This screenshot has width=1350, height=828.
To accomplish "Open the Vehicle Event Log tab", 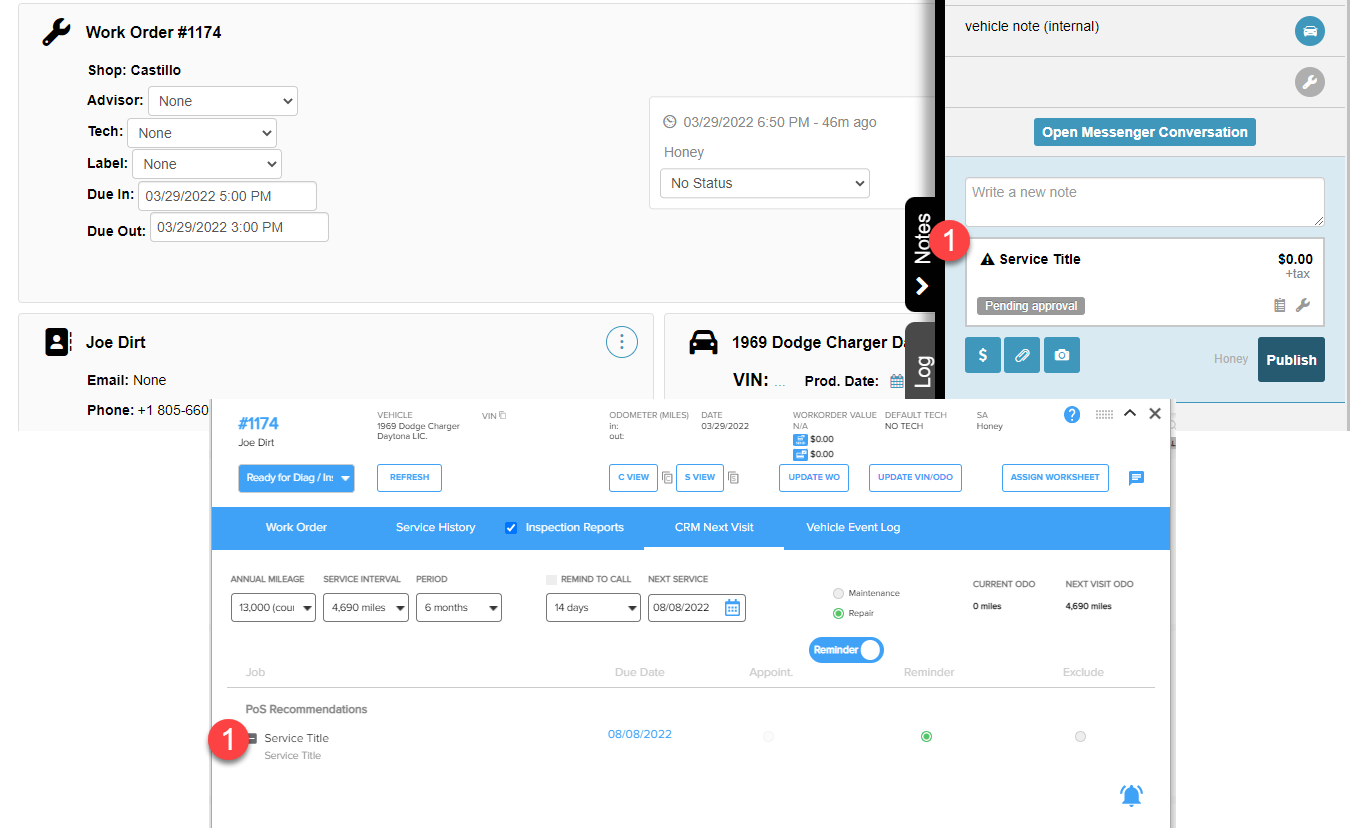I will [x=853, y=527].
